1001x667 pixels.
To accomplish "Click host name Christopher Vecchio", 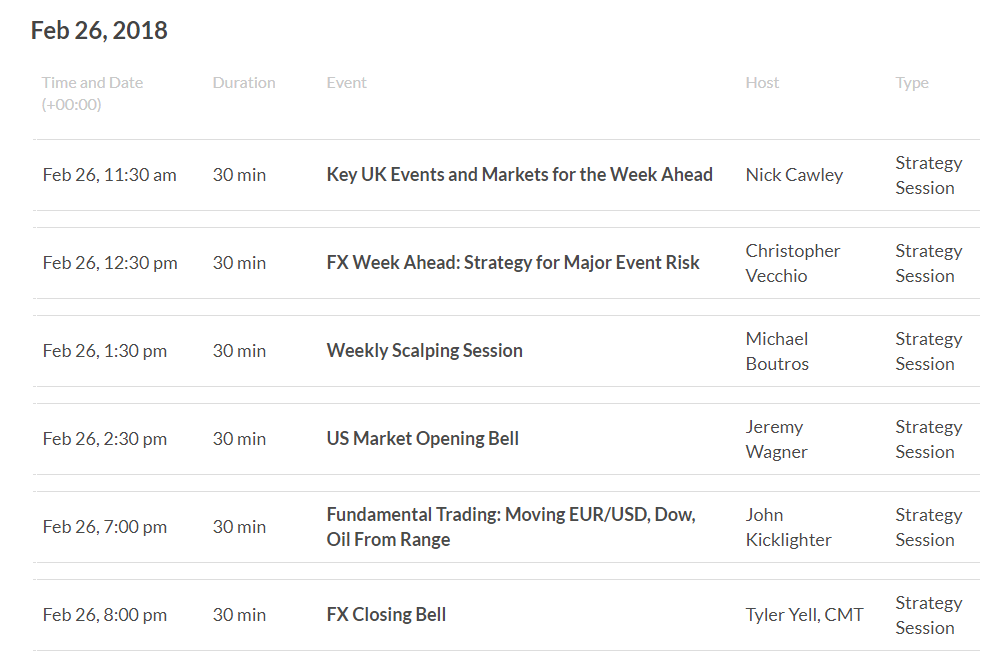I will click(793, 263).
